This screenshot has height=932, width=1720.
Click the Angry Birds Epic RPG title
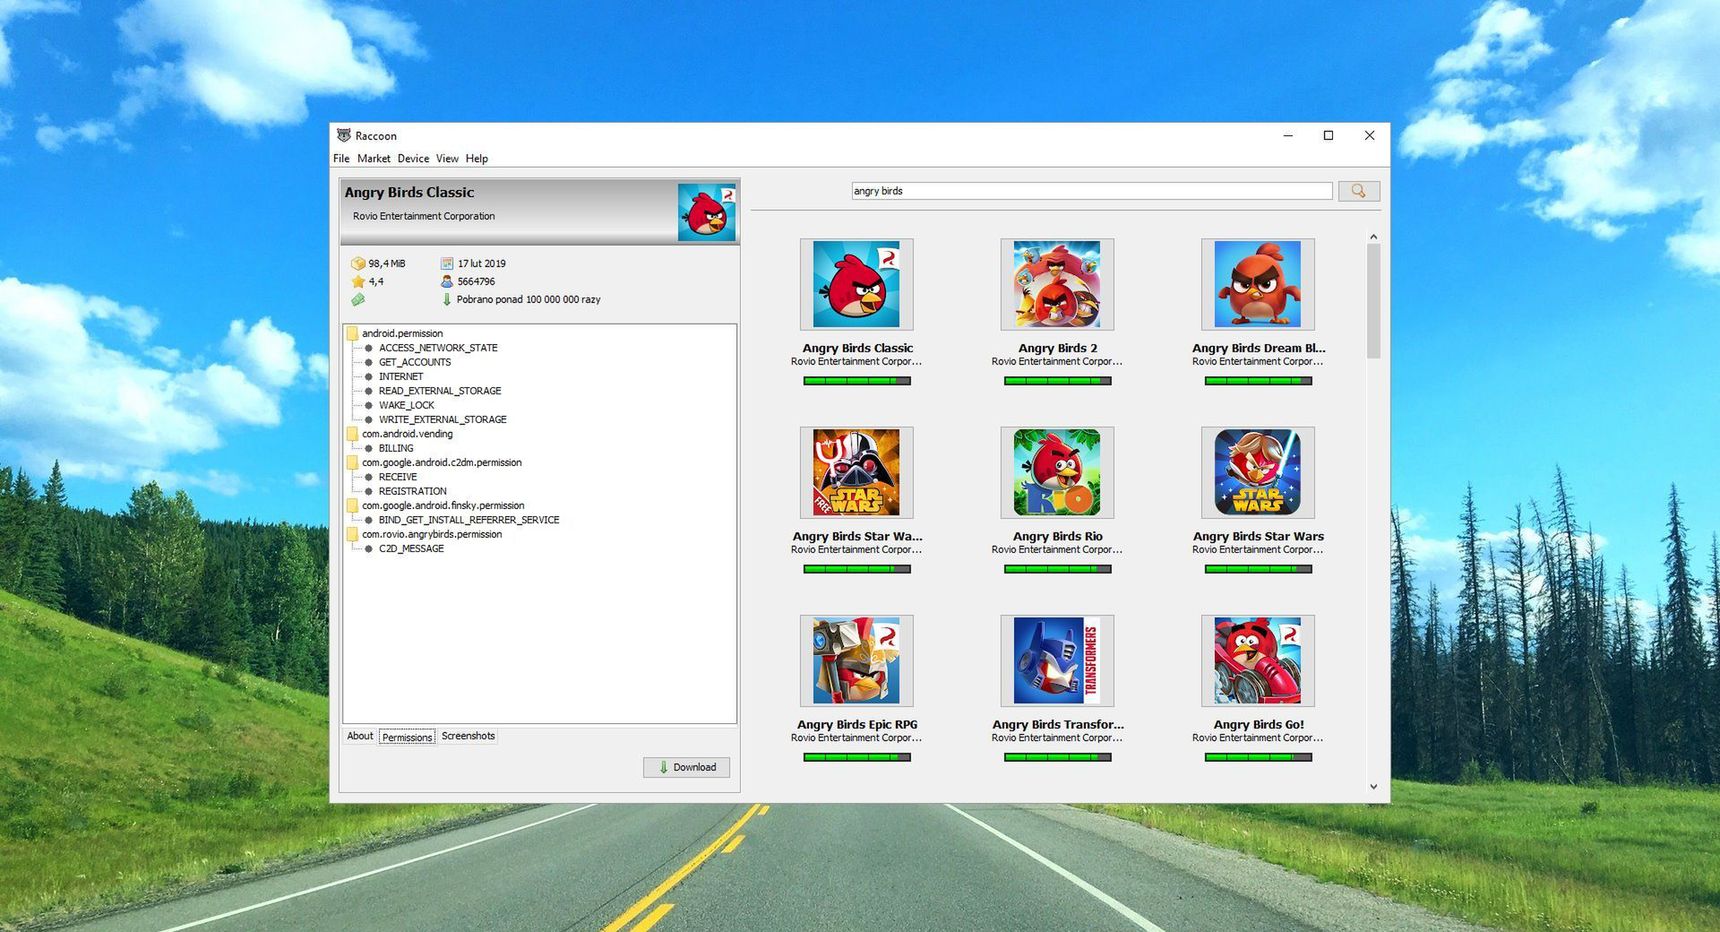point(857,724)
